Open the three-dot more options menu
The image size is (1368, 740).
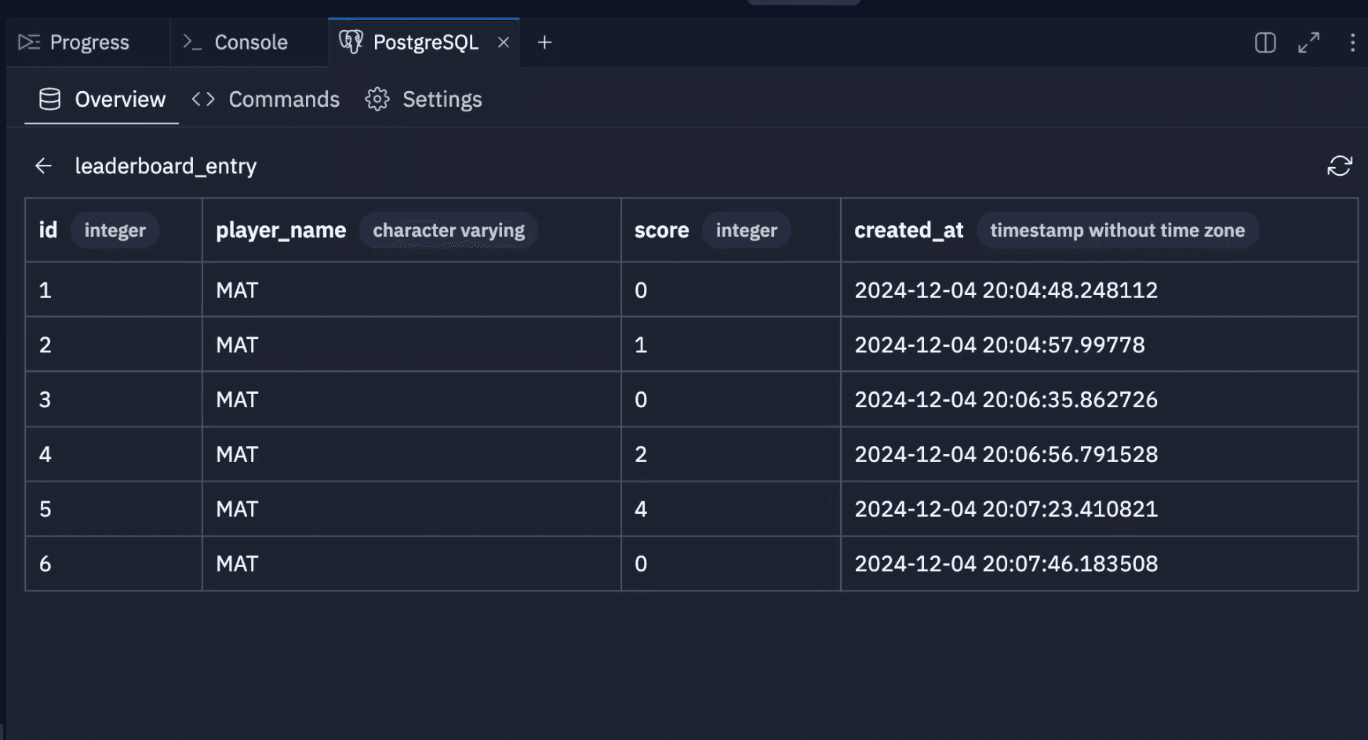pos(1352,42)
